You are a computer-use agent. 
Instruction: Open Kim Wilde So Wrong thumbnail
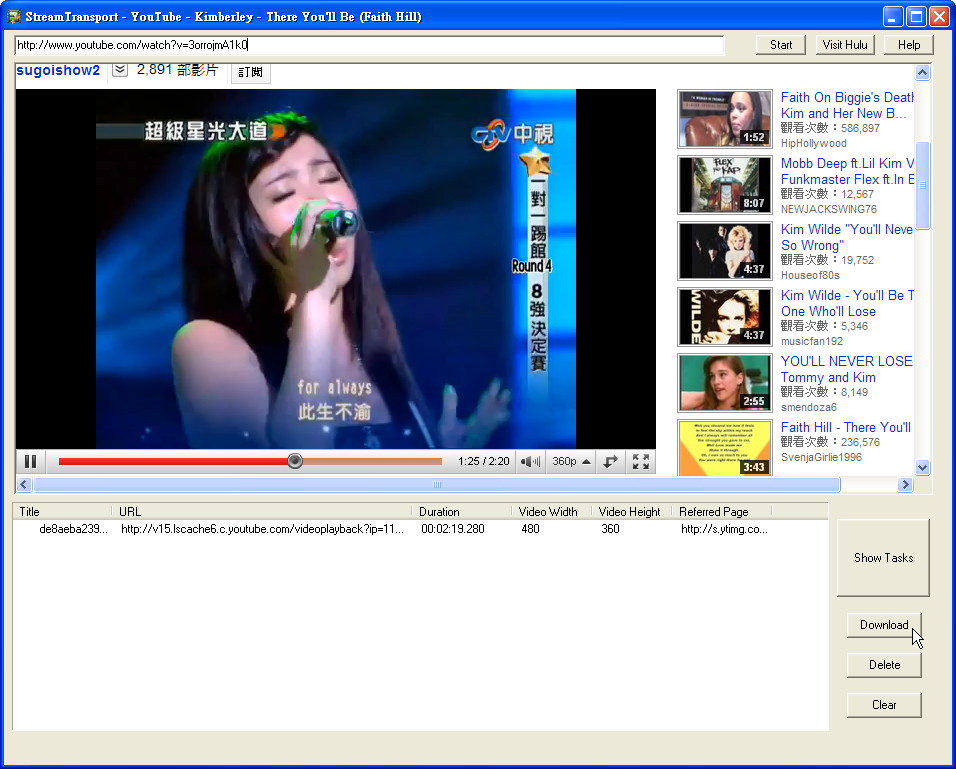[x=725, y=251]
